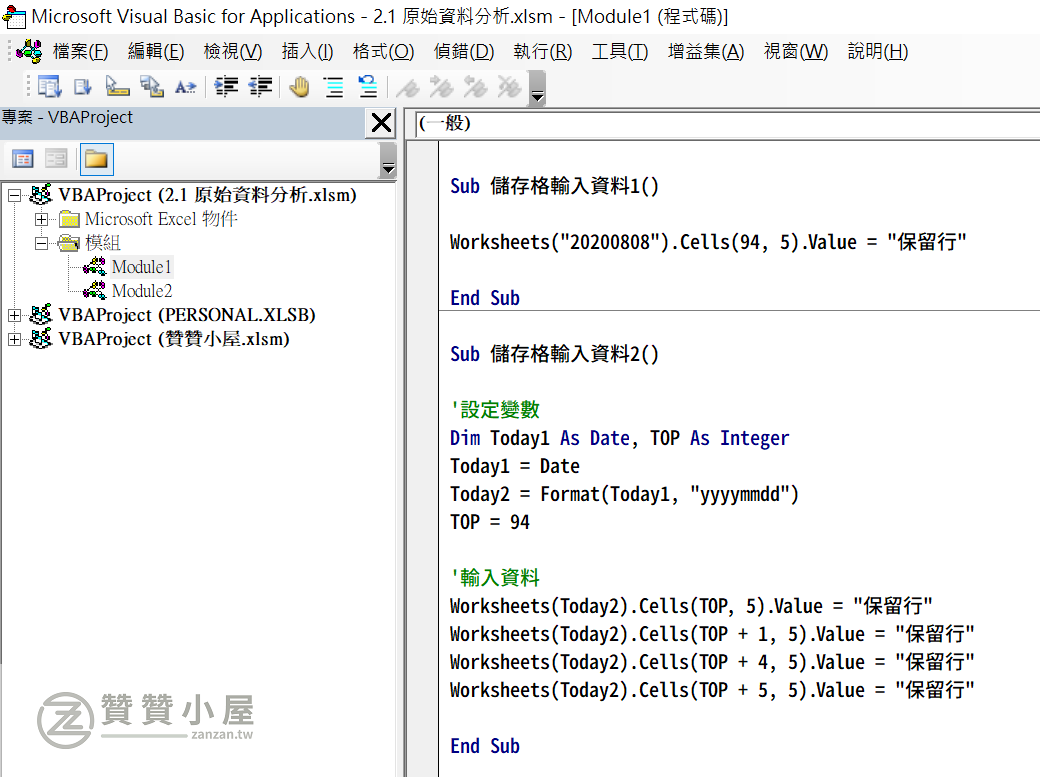This screenshot has height=777, width=1040.
Task: Click the Worksheets("20200808") code line
Action: click(x=708, y=242)
